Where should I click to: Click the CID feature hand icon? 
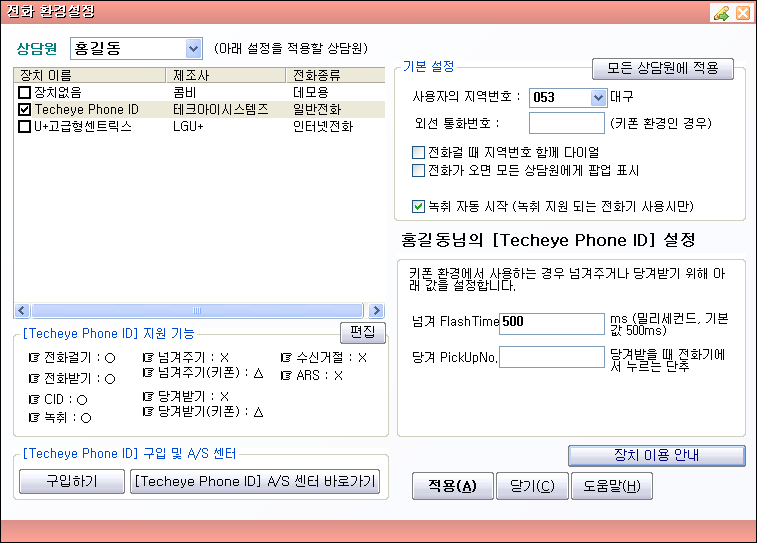(34, 400)
